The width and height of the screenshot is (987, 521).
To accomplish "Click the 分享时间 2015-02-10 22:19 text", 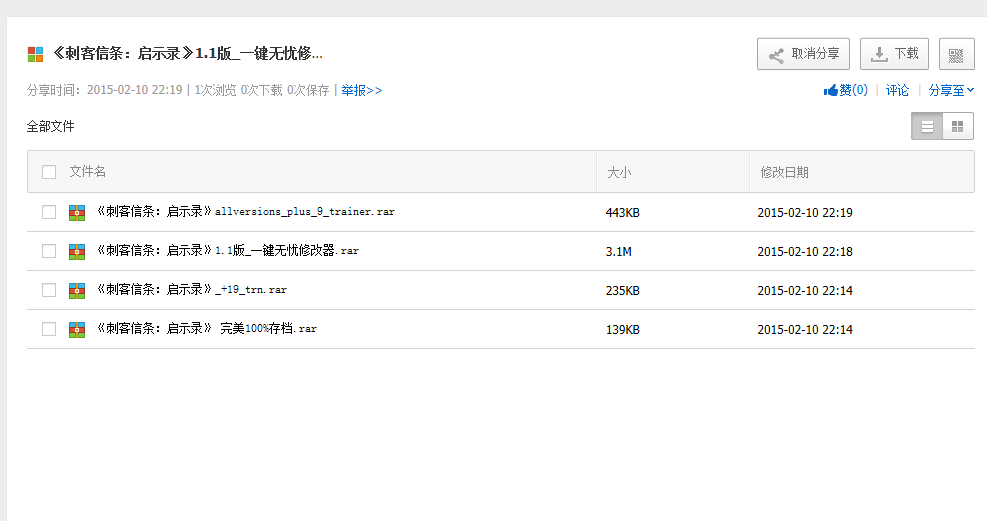I will click(x=104, y=90).
